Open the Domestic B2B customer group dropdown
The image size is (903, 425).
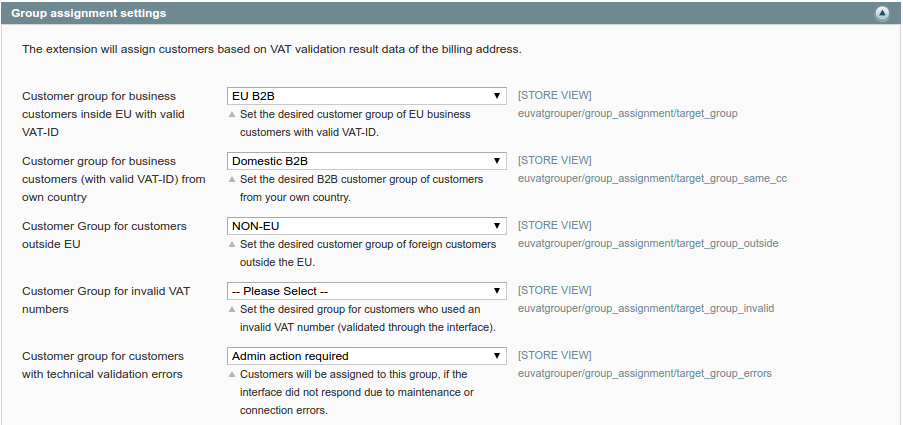point(367,161)
